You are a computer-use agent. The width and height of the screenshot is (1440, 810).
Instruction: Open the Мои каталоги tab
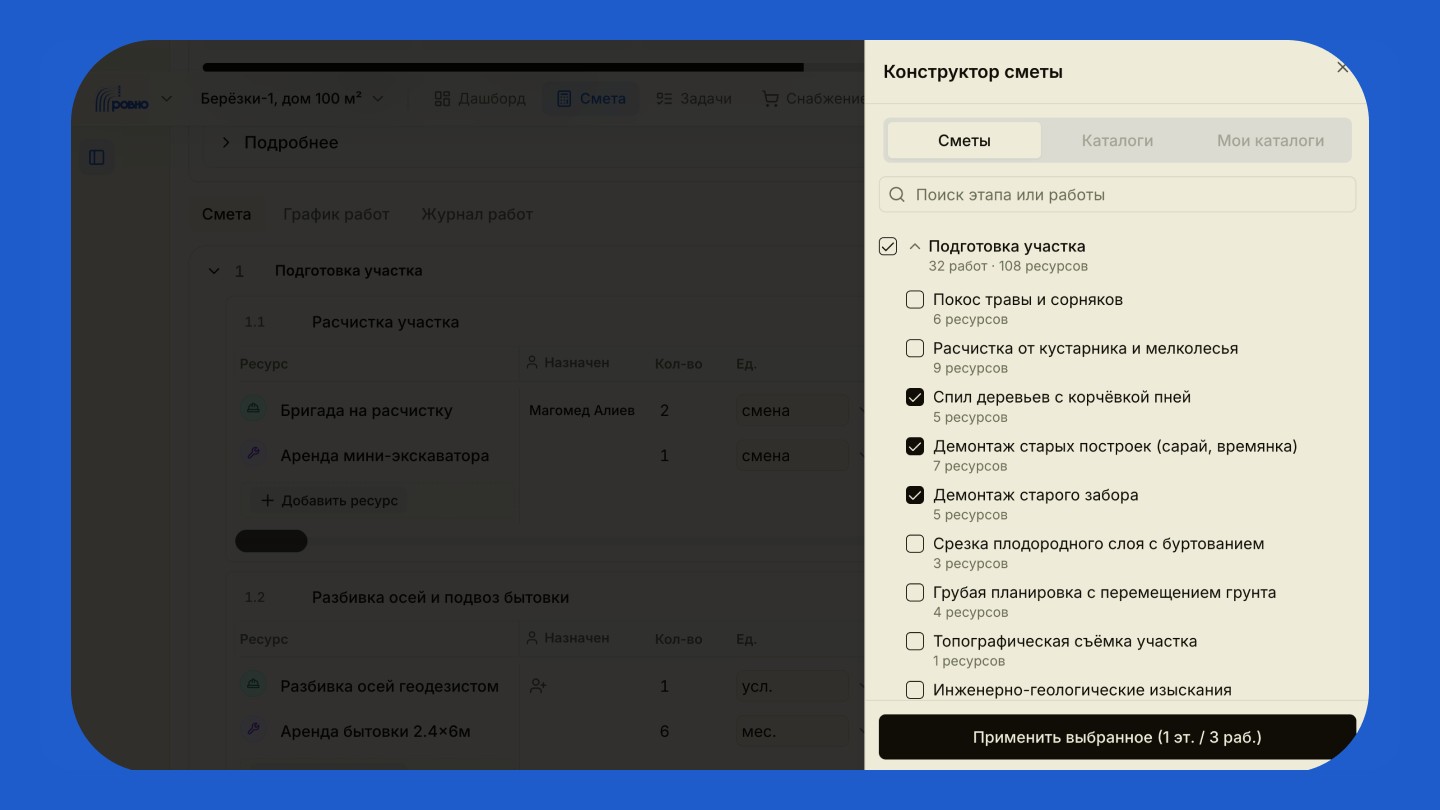click(x=1270, y=141)
